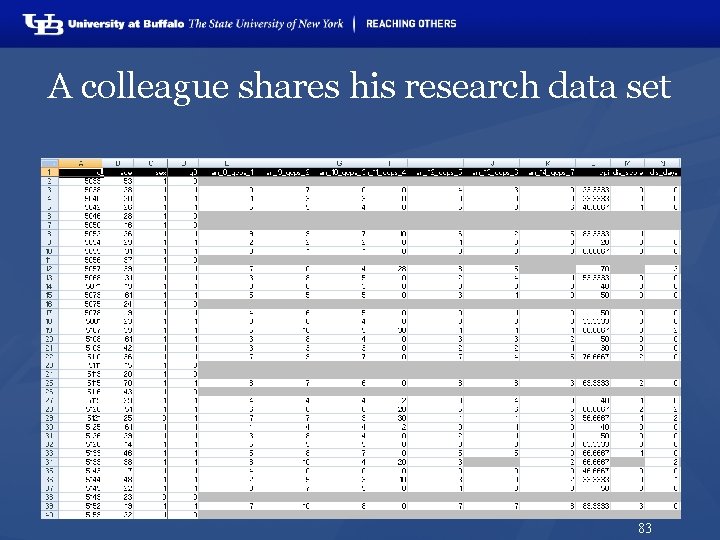Click the cell with 46 in row 33
The image size is (720, 540).
pos(118,453)
